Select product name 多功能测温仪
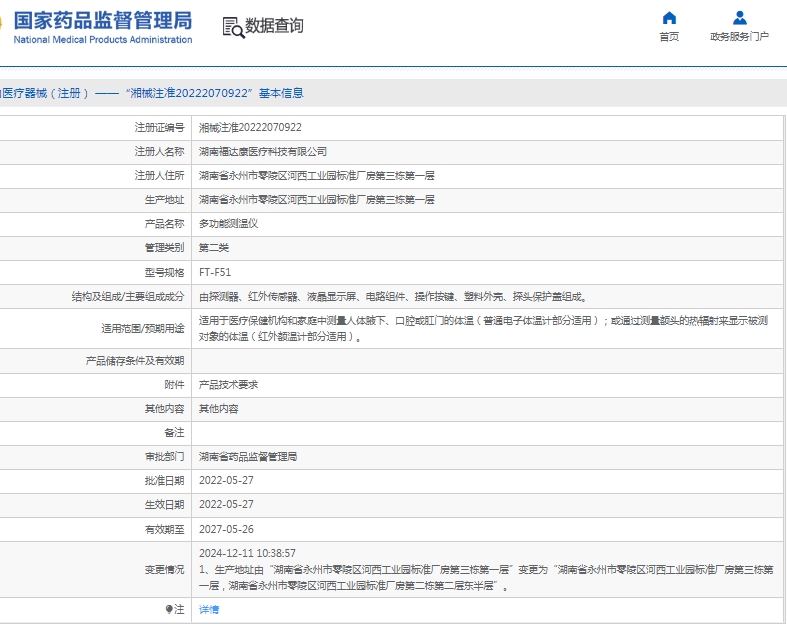The width and height of the screenshot is (787, 629). pos(228,224)
